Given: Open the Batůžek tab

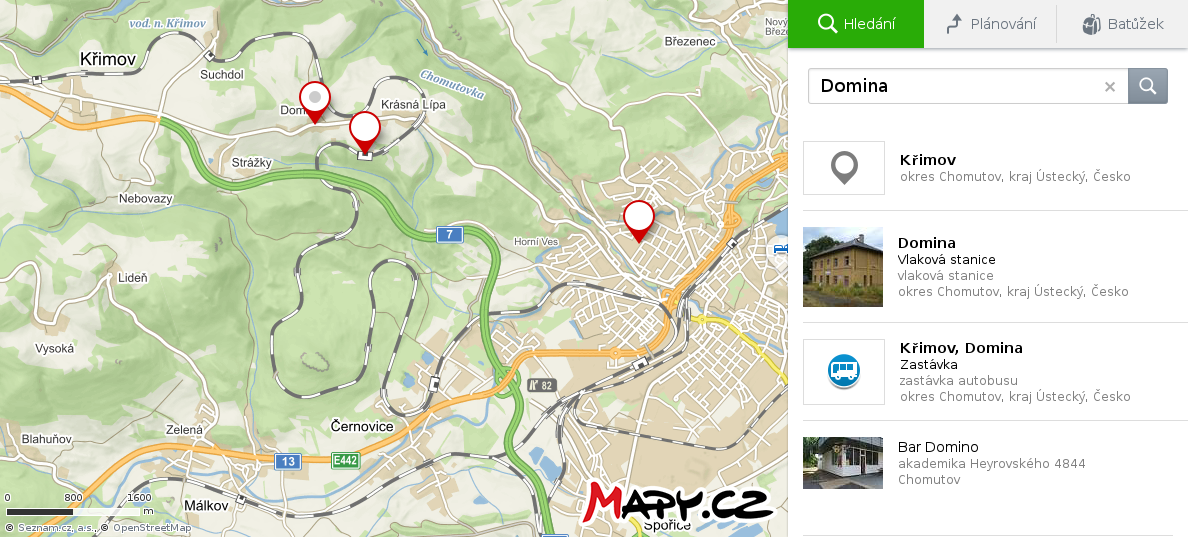Looking at the screenshot, I should [1123, 24].
